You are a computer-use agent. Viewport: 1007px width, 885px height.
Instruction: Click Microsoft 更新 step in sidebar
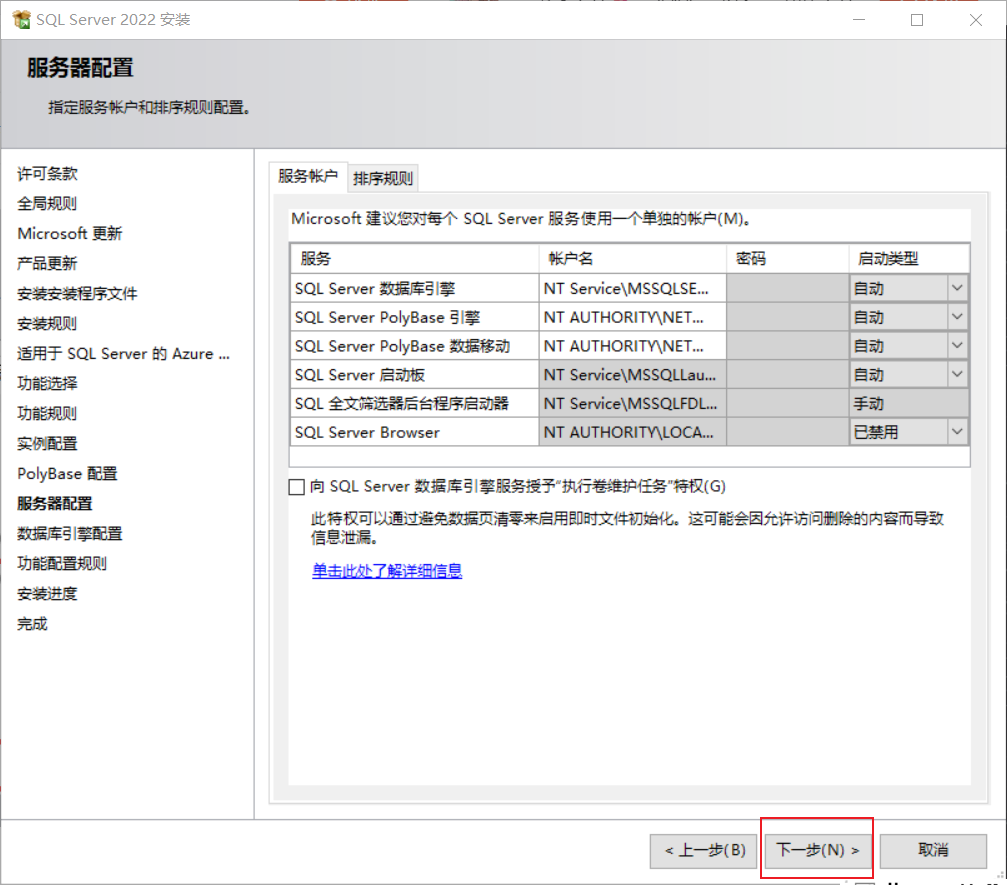(69, 233)
